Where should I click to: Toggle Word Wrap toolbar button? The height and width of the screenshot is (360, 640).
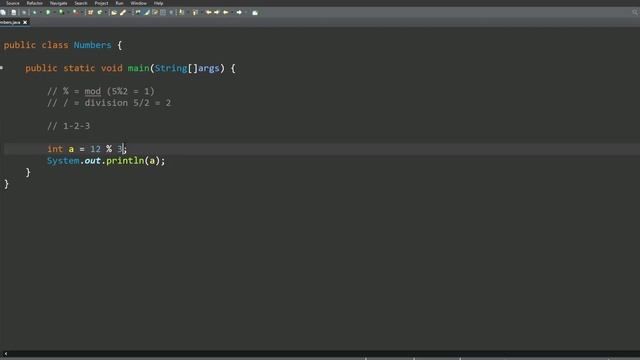[x=155, y=12]
